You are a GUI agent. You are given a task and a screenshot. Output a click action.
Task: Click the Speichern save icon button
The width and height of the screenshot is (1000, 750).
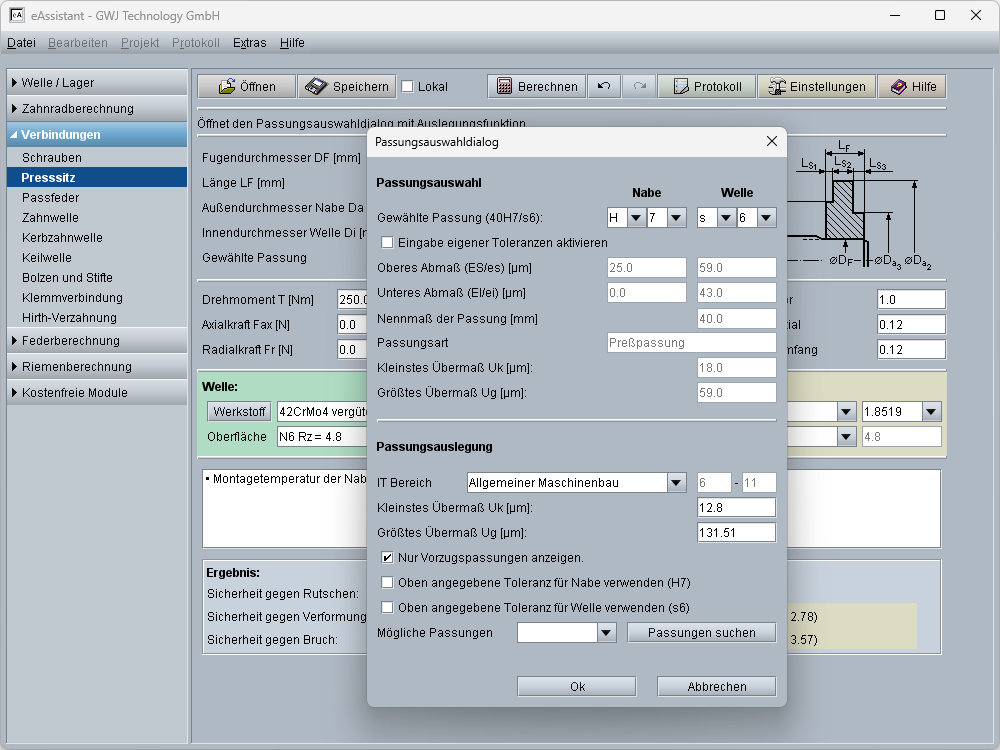click(x=347, y=87)
